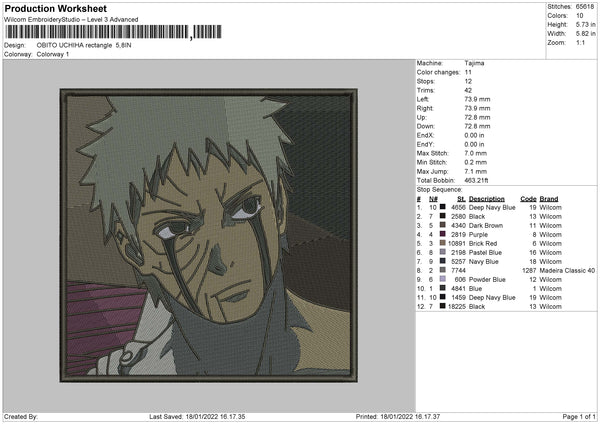Click the swatch for 1459 Deep Navy Blue

(443, 297)
